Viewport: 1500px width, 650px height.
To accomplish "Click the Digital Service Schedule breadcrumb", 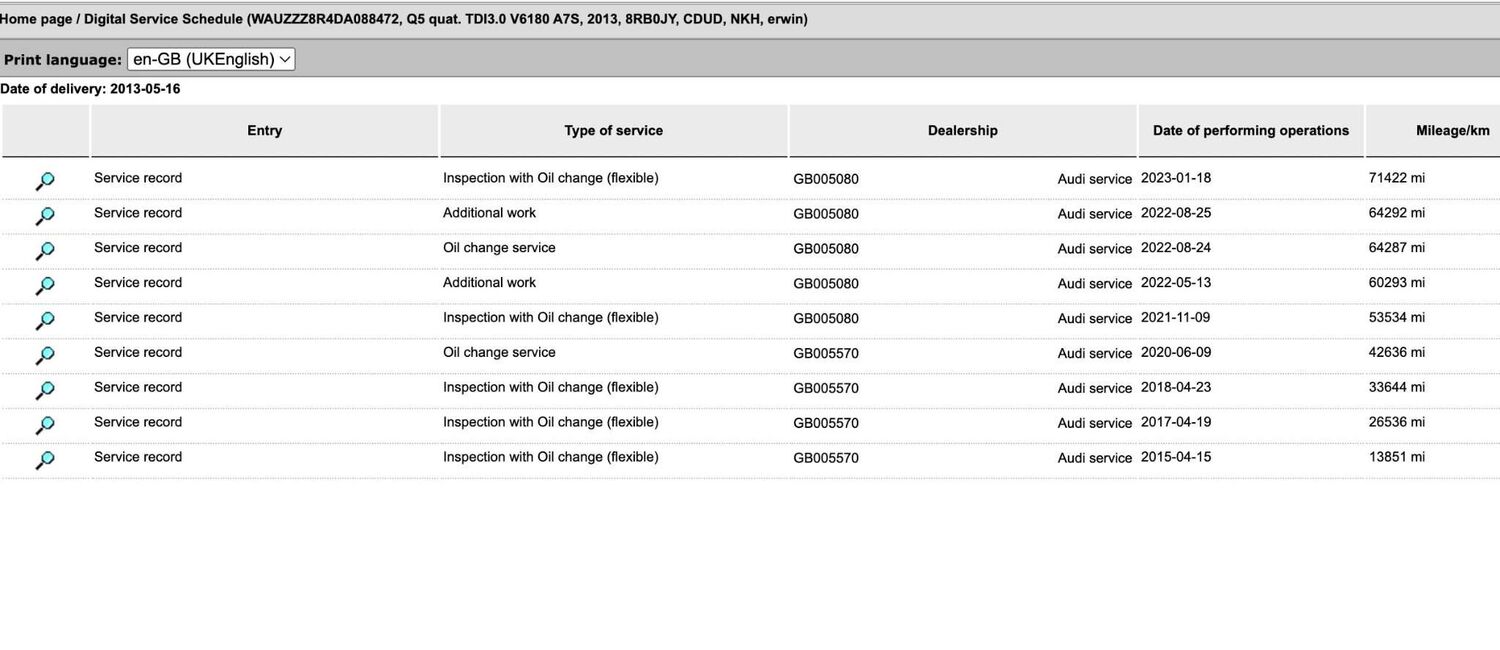I will pyautogui.click(x=163, y=19).
